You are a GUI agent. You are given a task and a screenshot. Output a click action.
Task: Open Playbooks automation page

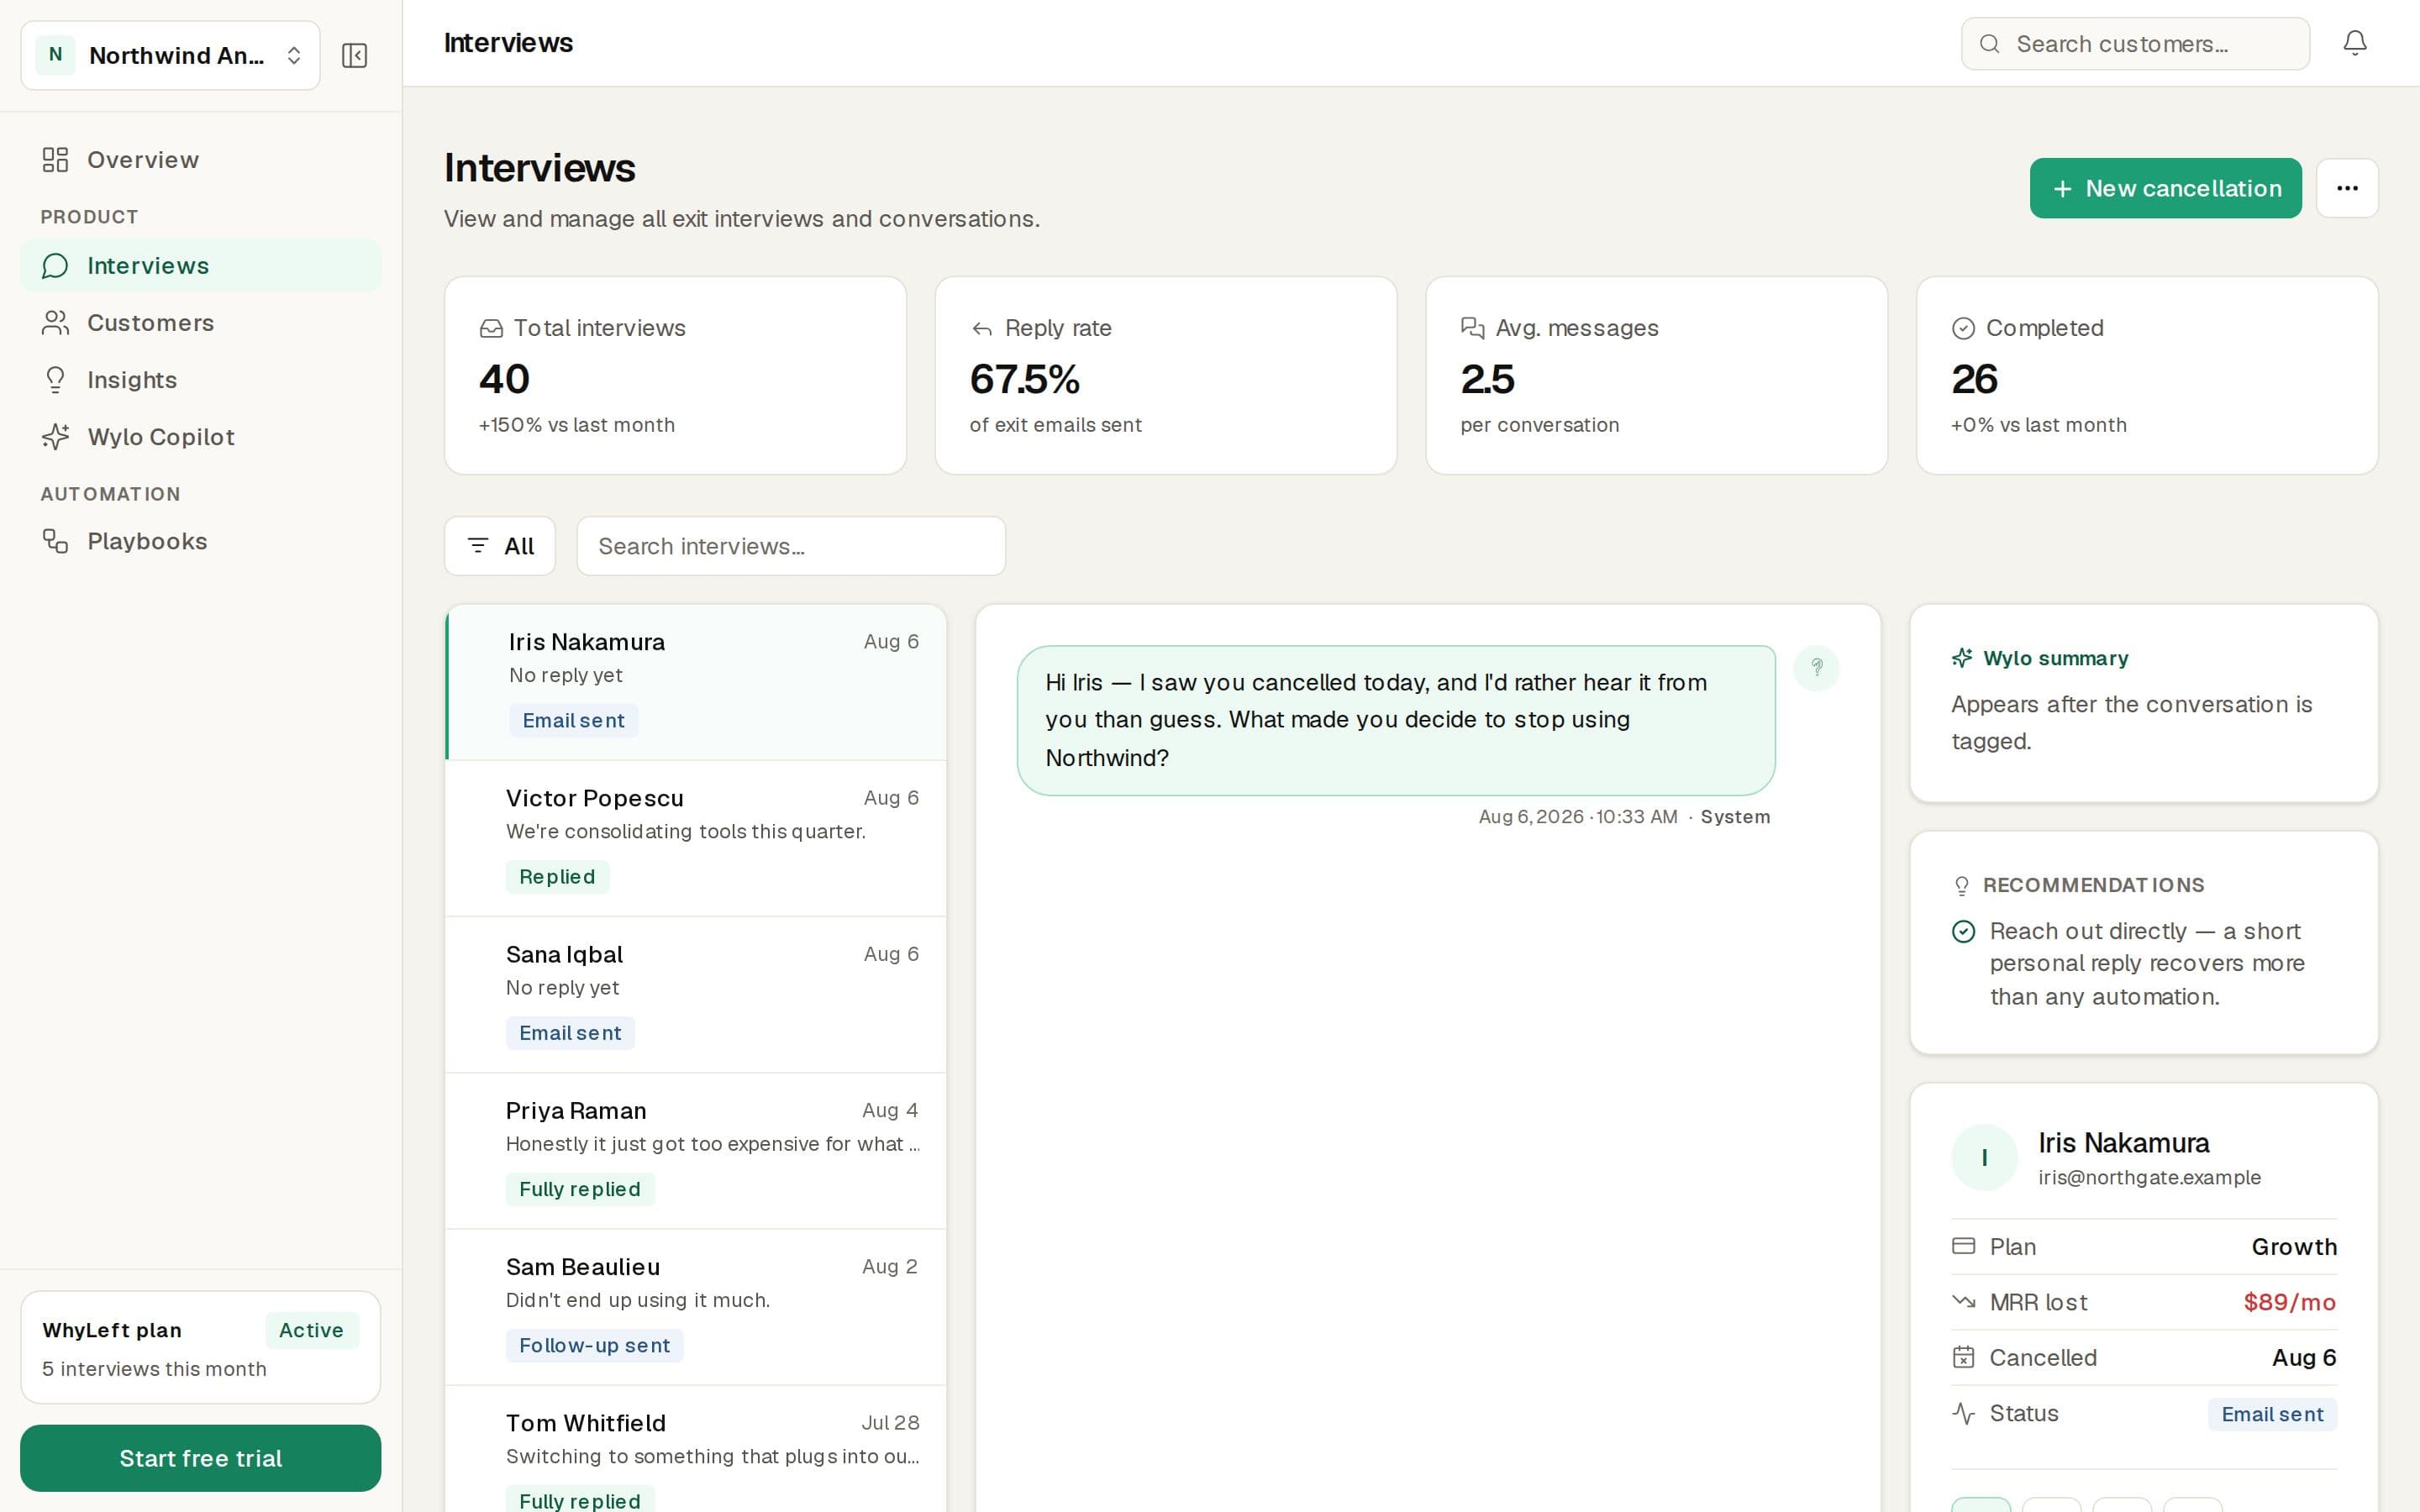point(200,541)
